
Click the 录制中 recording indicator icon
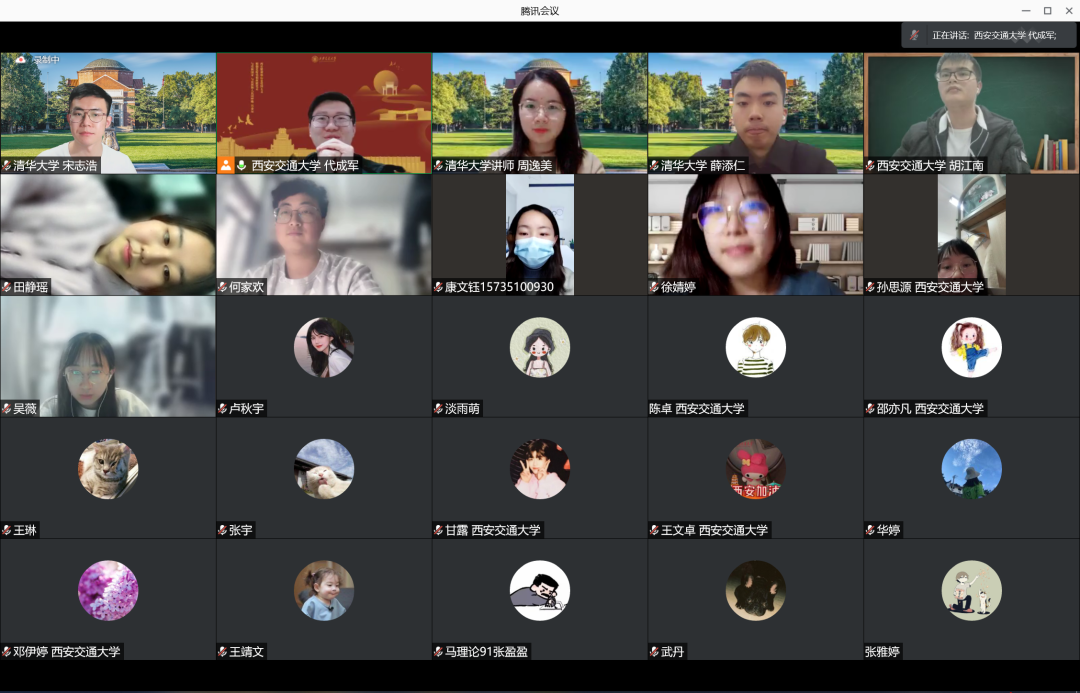[20, 60]
